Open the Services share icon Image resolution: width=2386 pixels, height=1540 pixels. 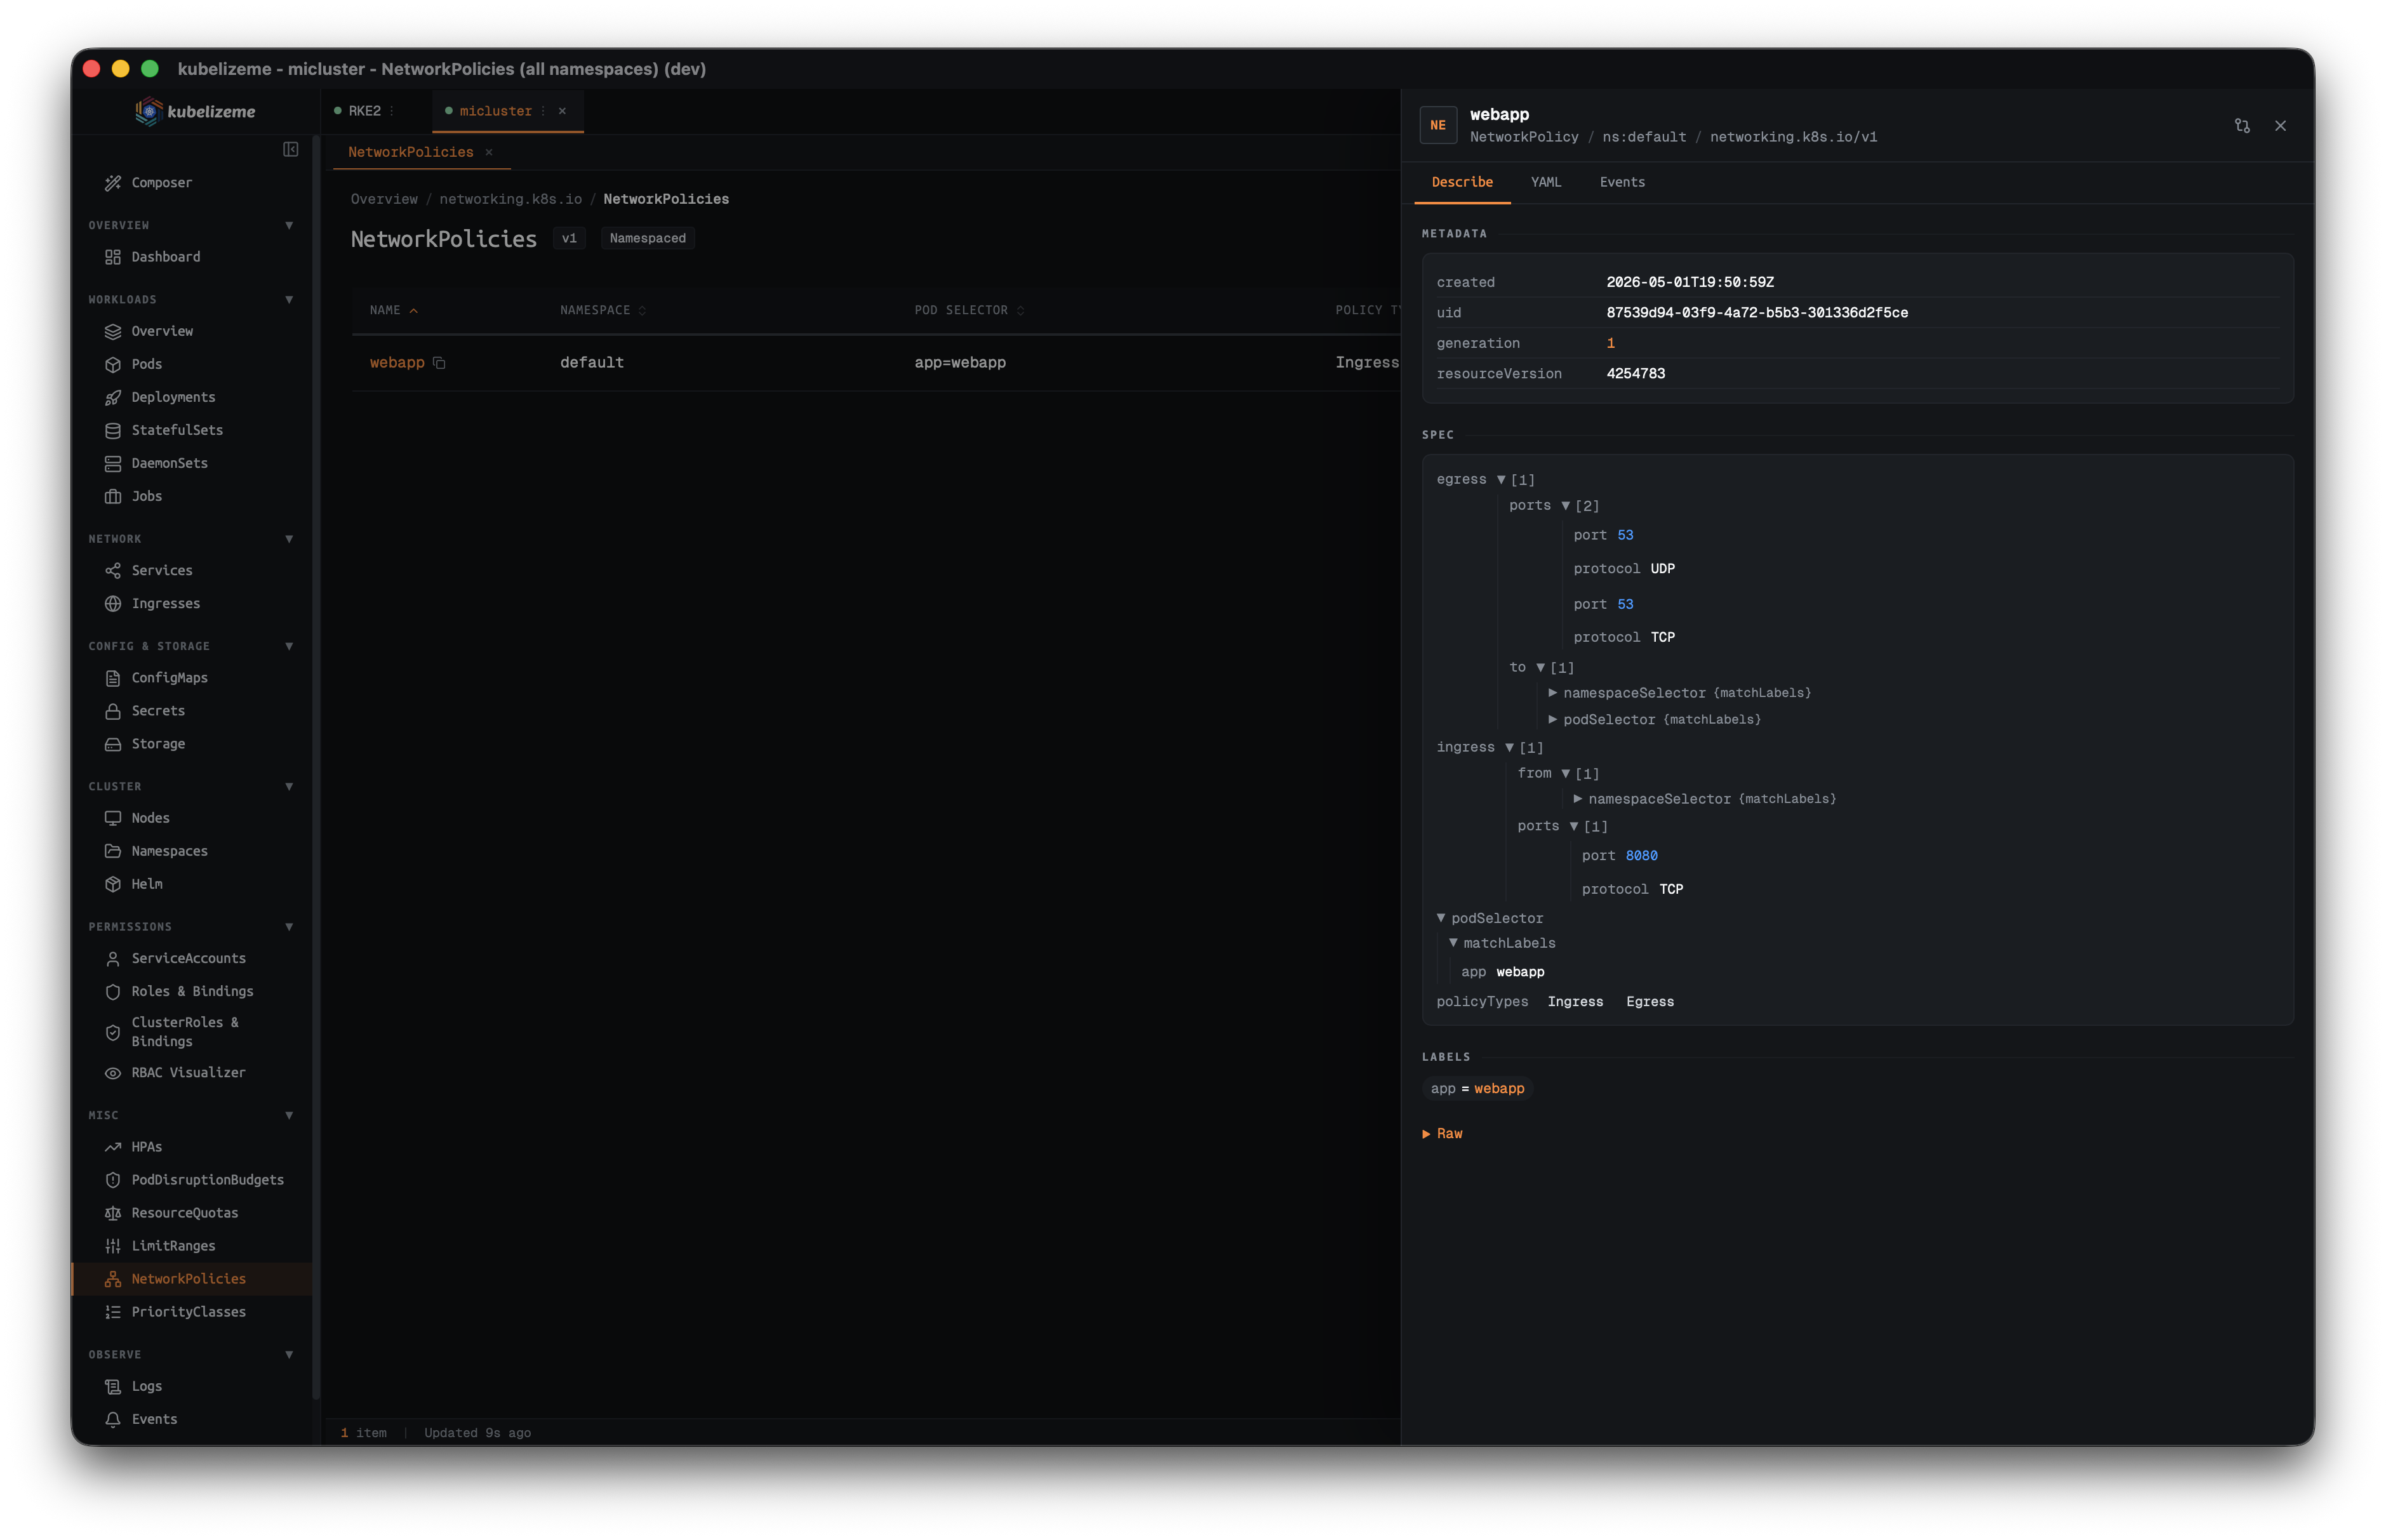click(113, 570)
